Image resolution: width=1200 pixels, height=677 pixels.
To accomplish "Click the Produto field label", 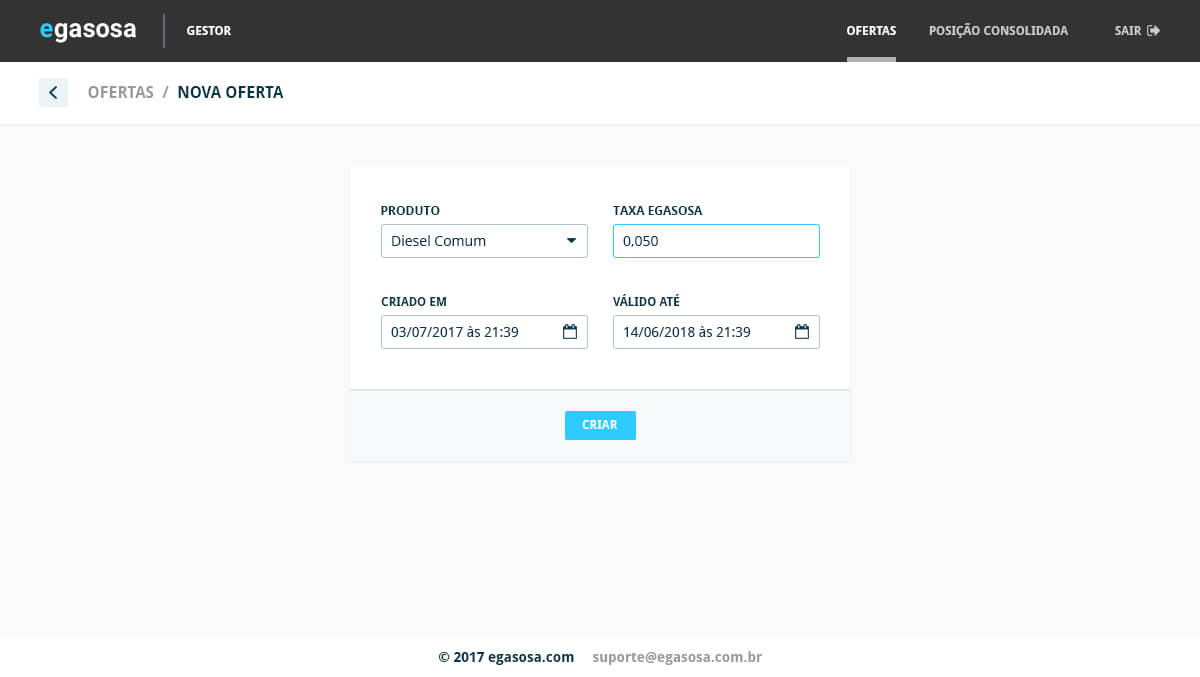I will tap(410, 211).
